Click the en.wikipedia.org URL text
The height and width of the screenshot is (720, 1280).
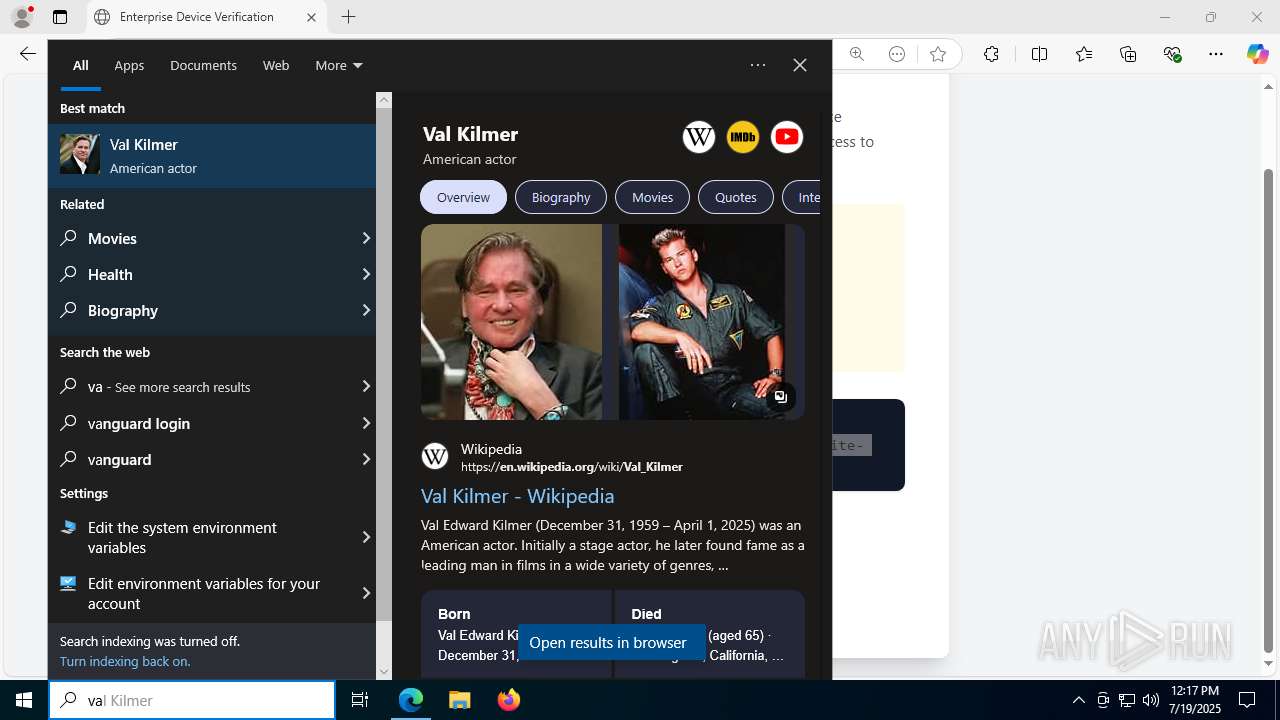tap(572, 467)
